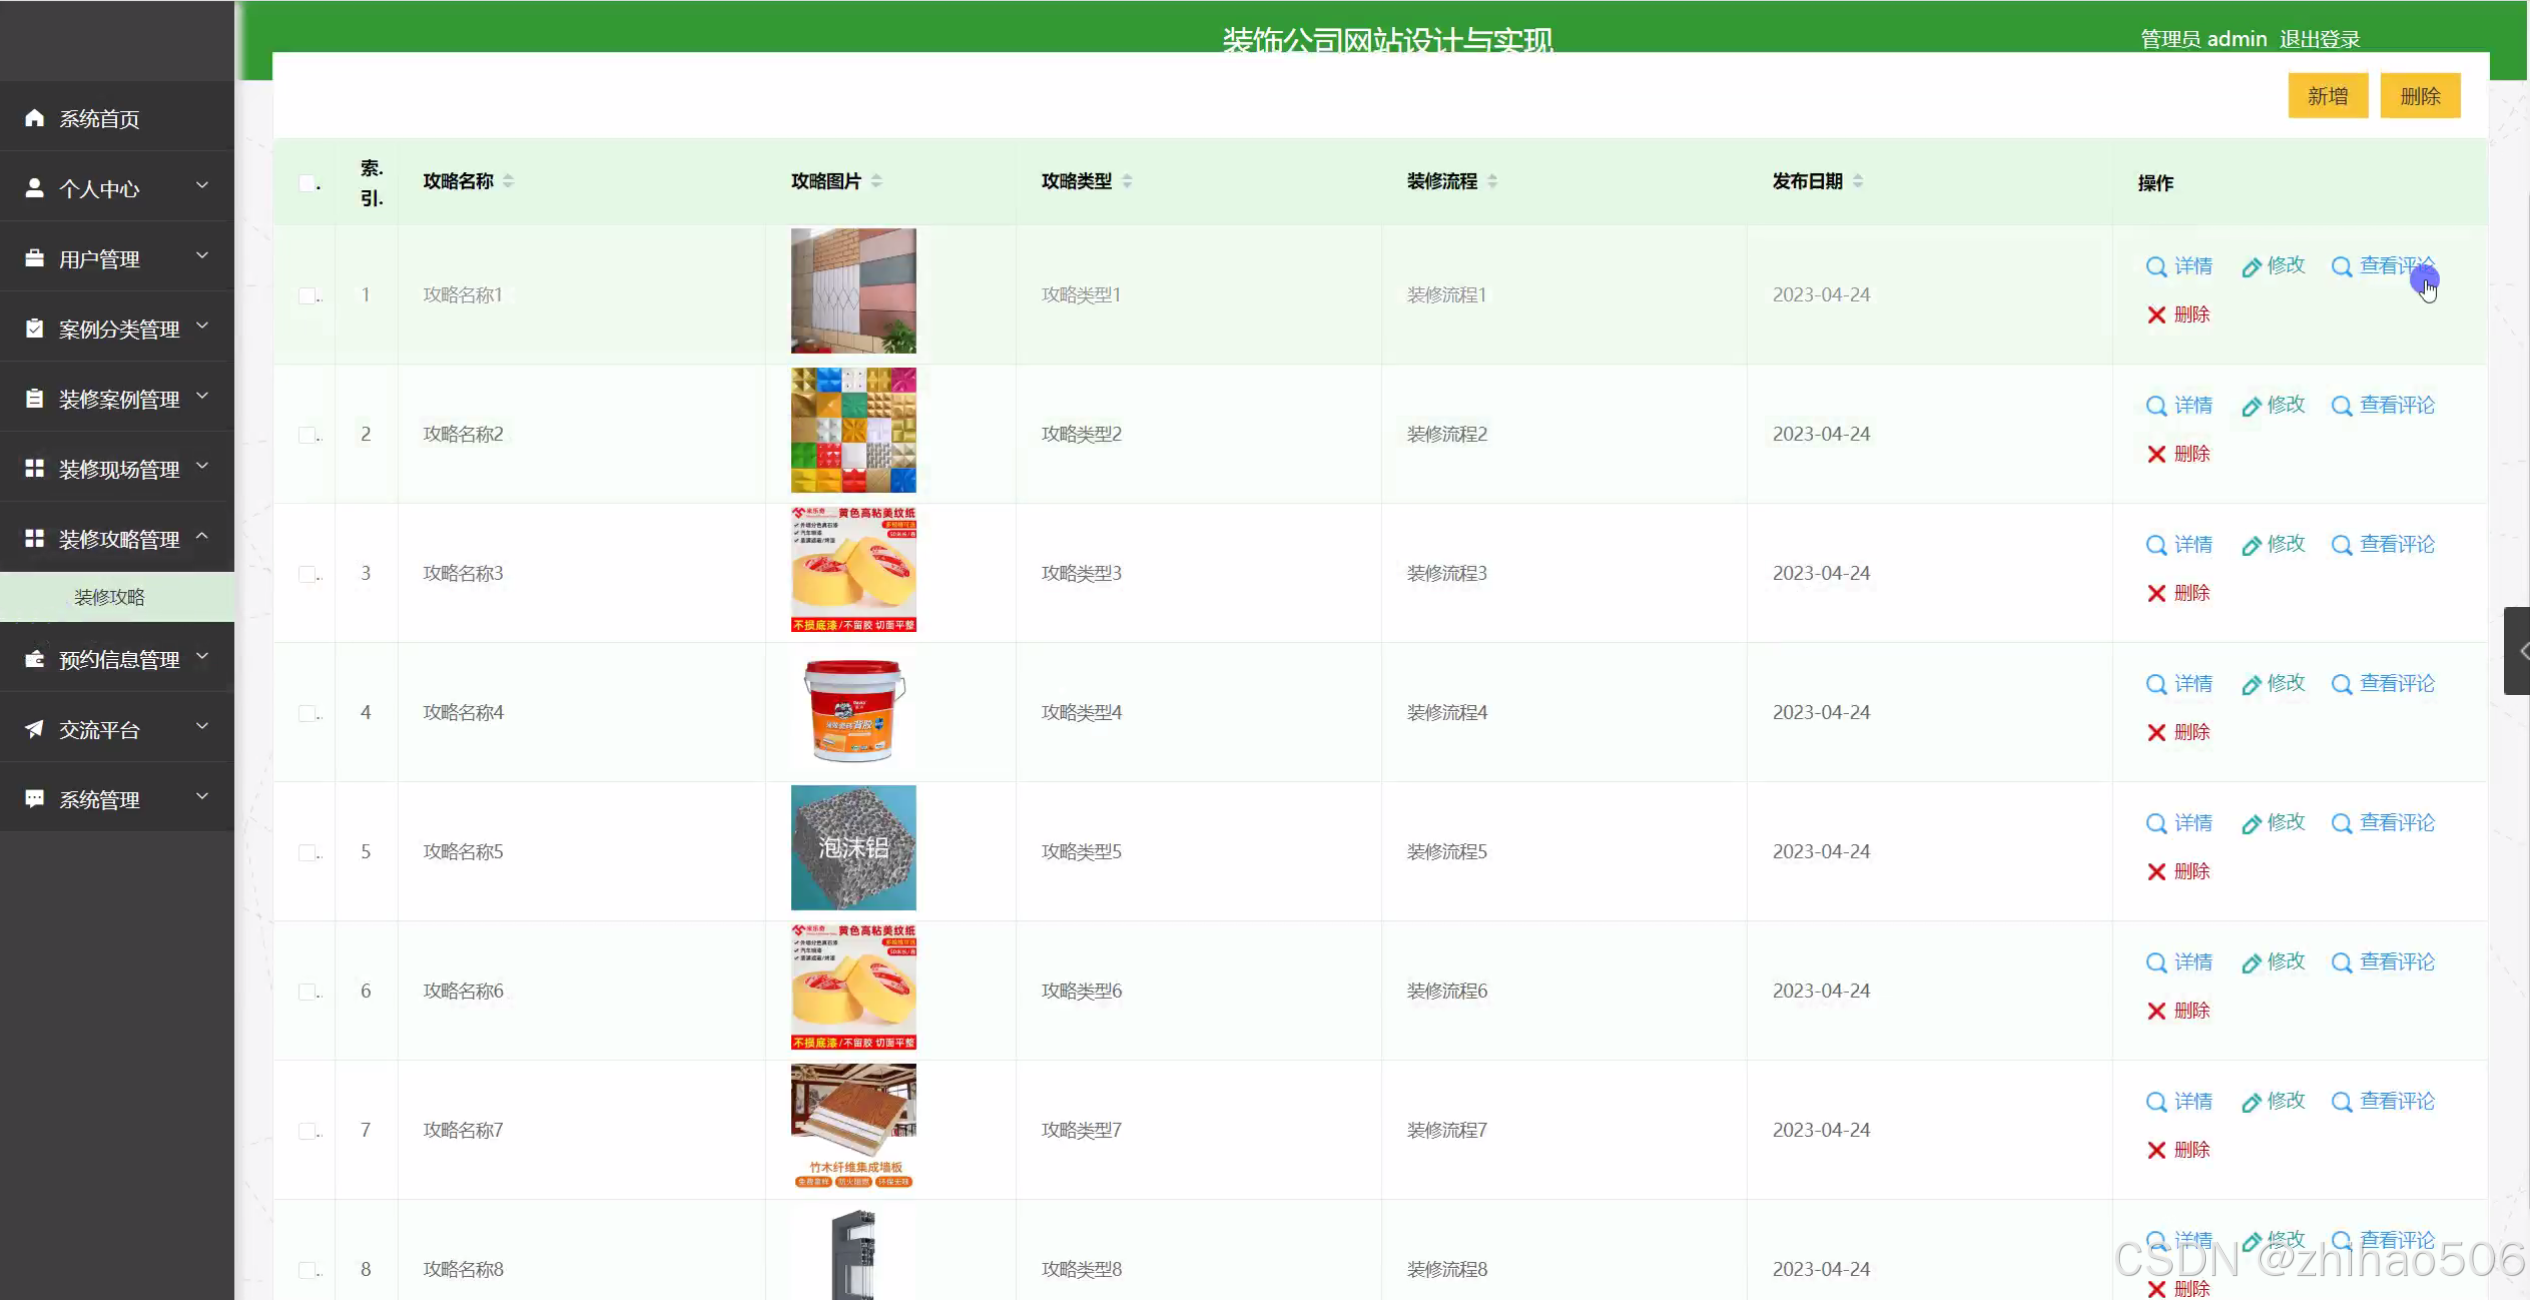Image resolution: width=2530 pixels, height=1300 pixels.
Task: Click the home icon beside 系统首页
Action: [34, 118]
